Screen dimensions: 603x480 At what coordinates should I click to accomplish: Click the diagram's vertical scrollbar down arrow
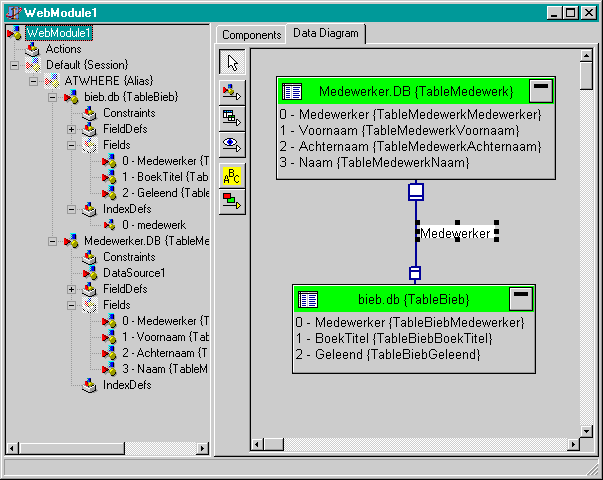(586, 427)
